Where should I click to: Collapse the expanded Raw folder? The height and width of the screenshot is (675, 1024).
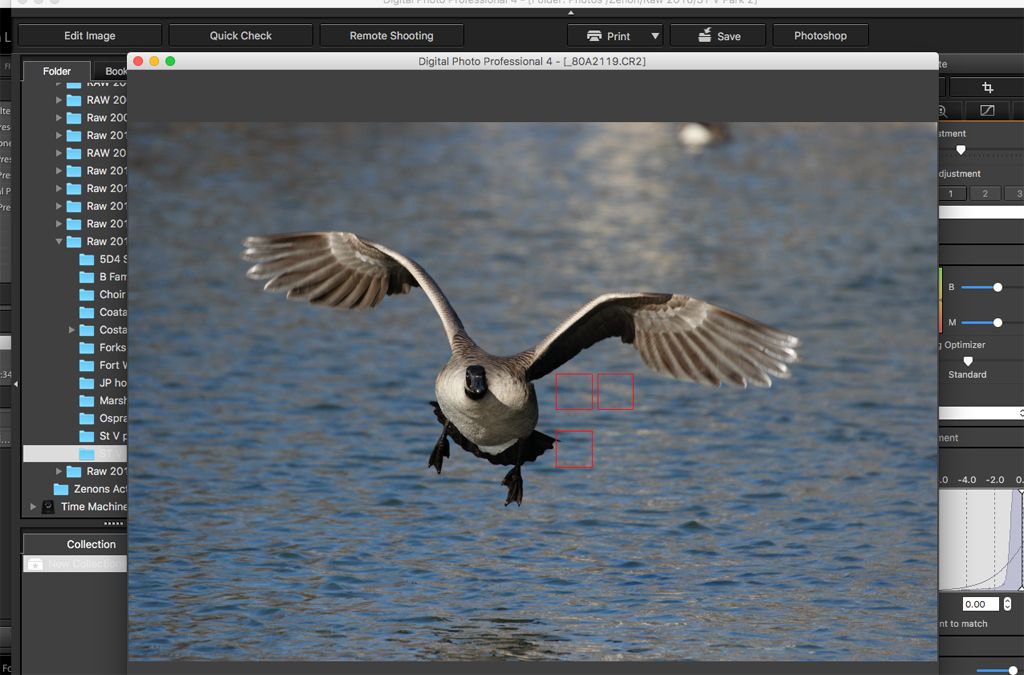coord(59,242)
